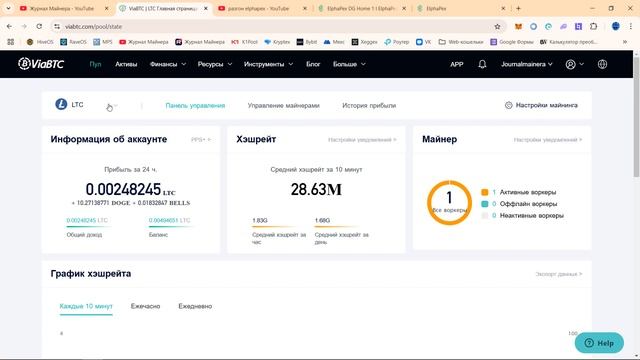Expand the Больше menu
Screen dimensions: 640x360
coord(349,64)
